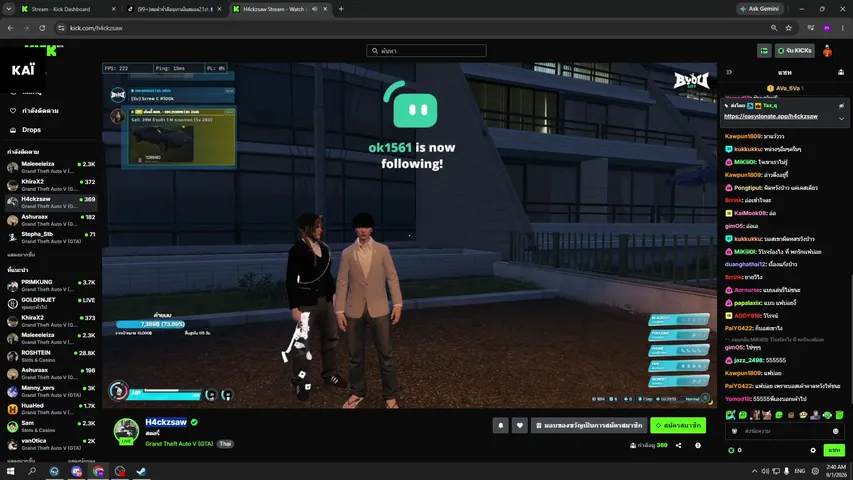Open ROSHTEIN Slots & Casino channel

(51, 356)
